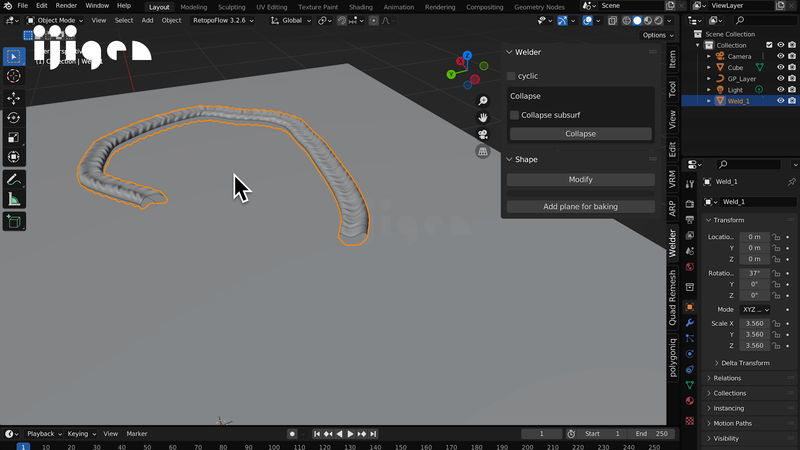
Task: Open rotation Mode XYZ dropdown
Action: click(x=755, y=310)
